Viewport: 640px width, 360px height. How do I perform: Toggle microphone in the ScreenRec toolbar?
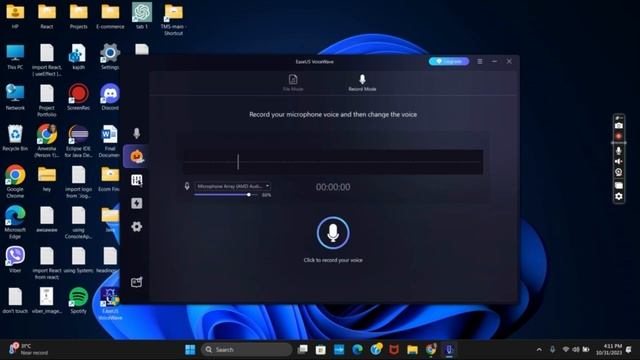(x=619, y=151)
